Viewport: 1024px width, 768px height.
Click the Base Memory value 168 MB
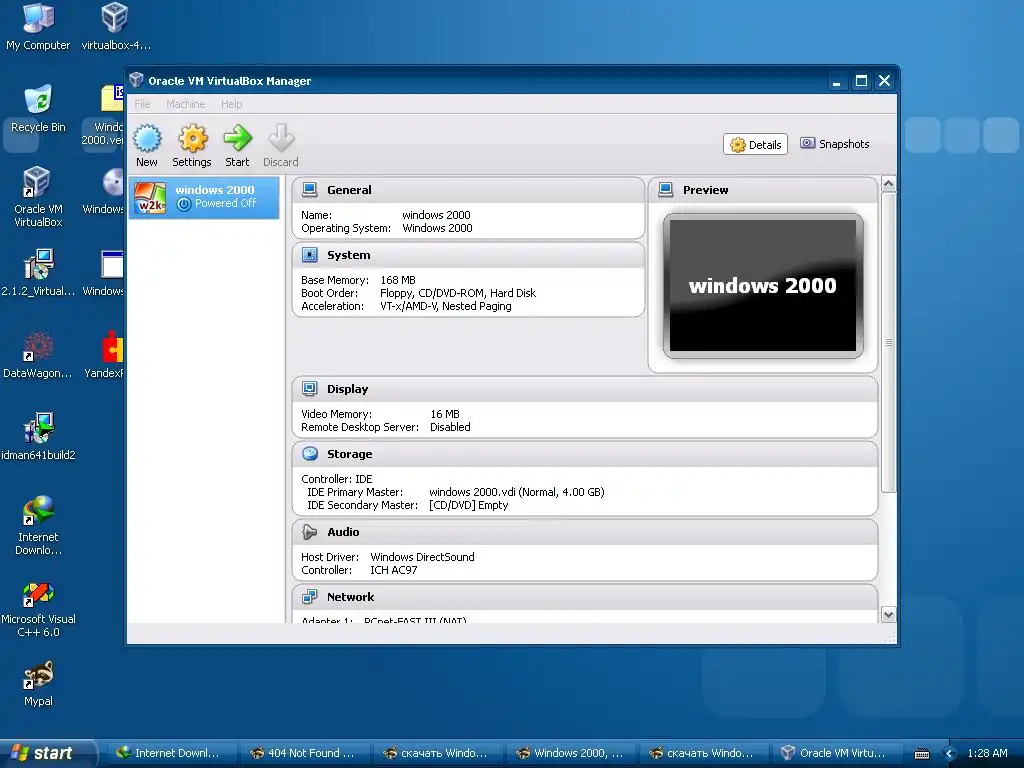point(398,280)
